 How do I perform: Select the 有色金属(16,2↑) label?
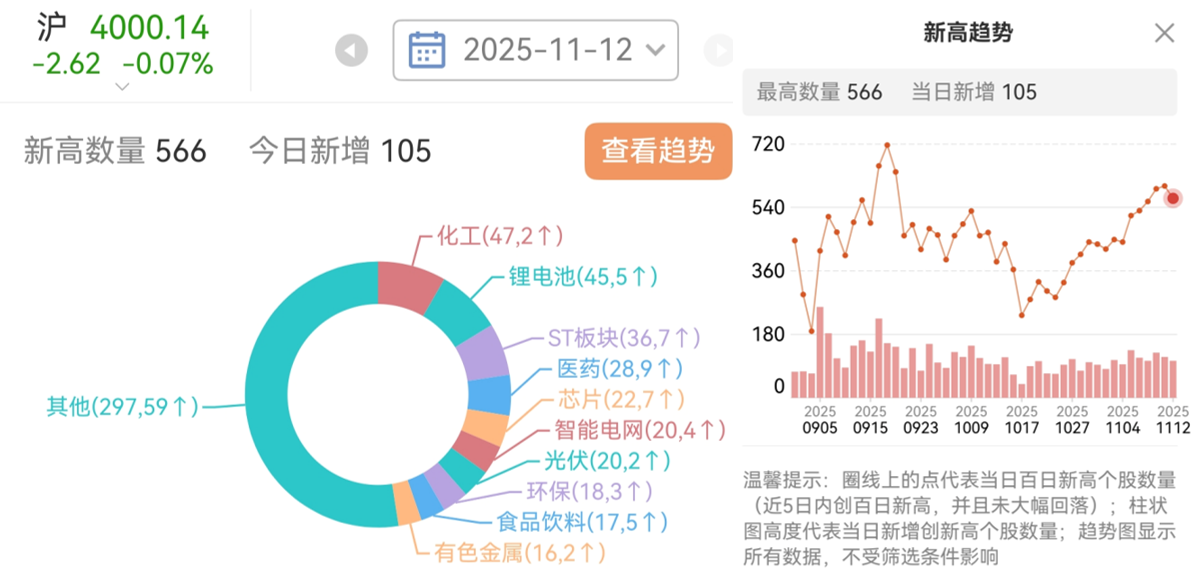click(x=520, y=551)
